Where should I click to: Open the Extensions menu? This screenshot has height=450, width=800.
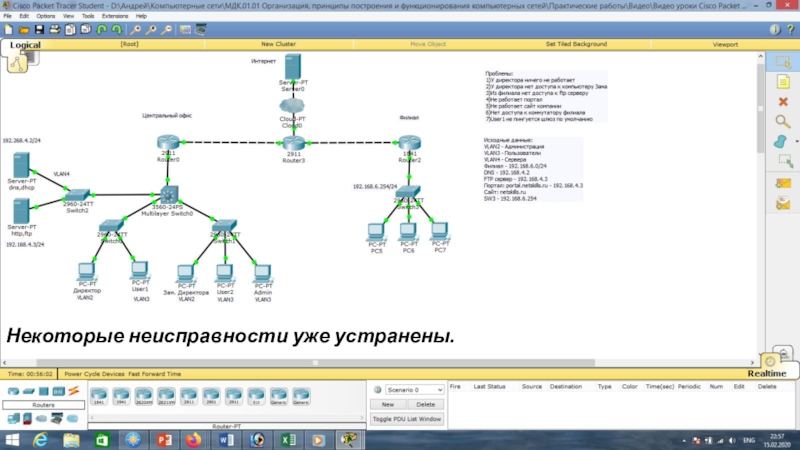tap(115, 16)
